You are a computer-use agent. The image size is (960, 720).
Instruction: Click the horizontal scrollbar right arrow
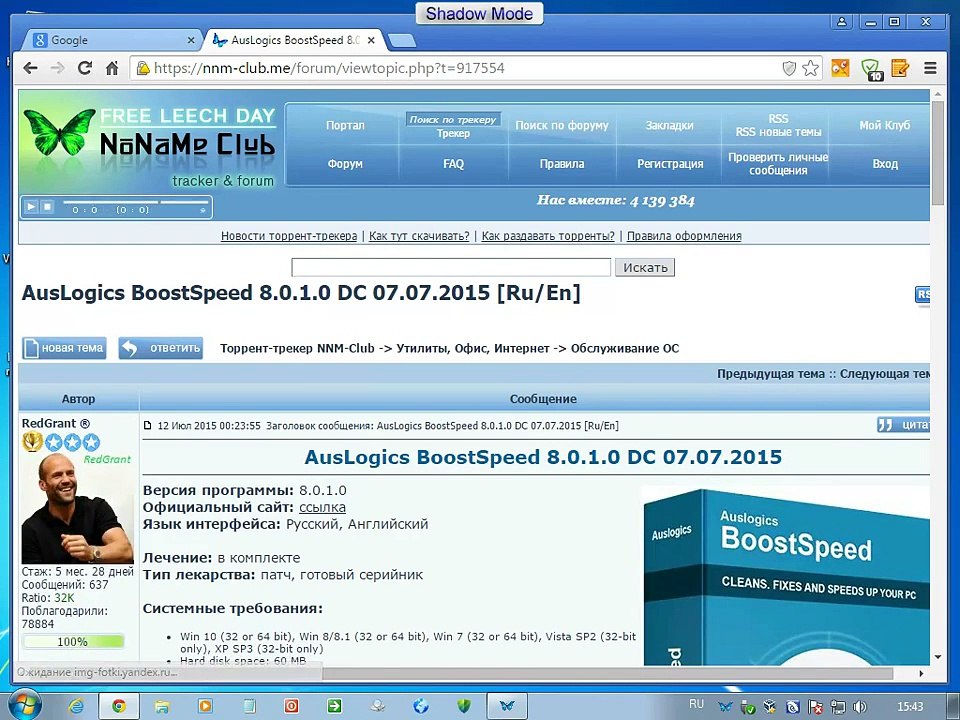[x=921, y=673]
